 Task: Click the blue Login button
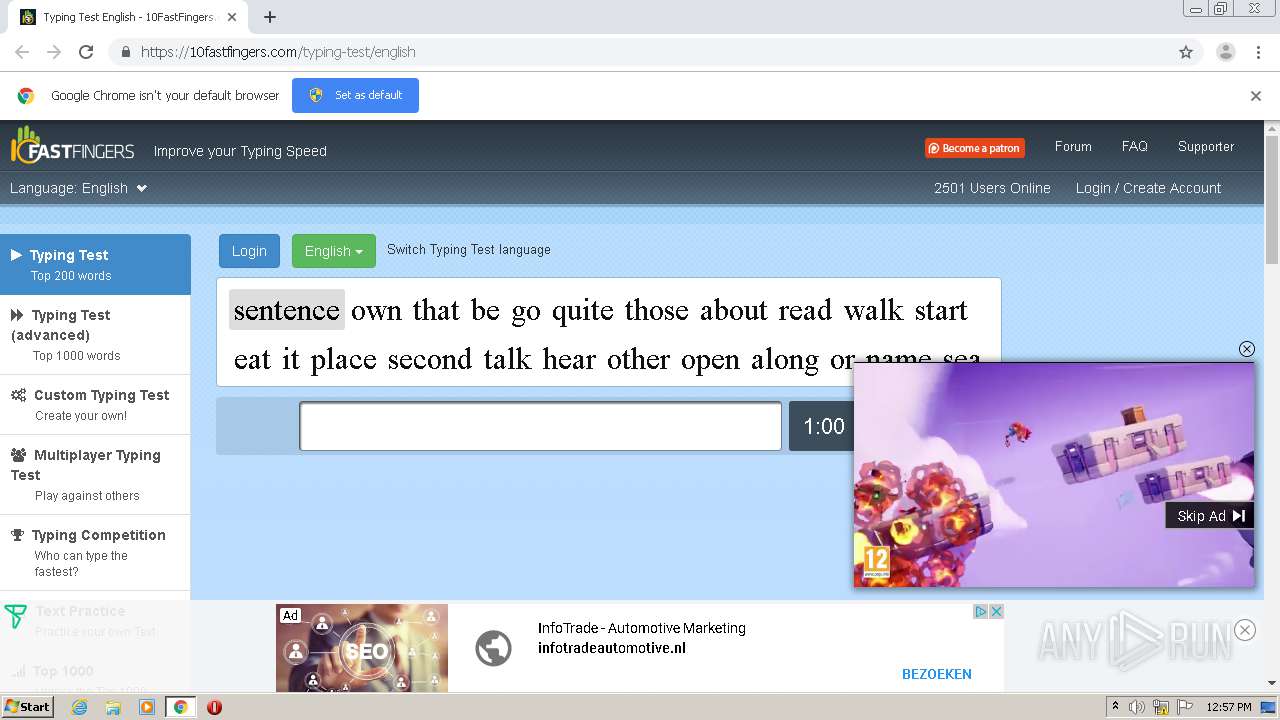pos(249,251)
